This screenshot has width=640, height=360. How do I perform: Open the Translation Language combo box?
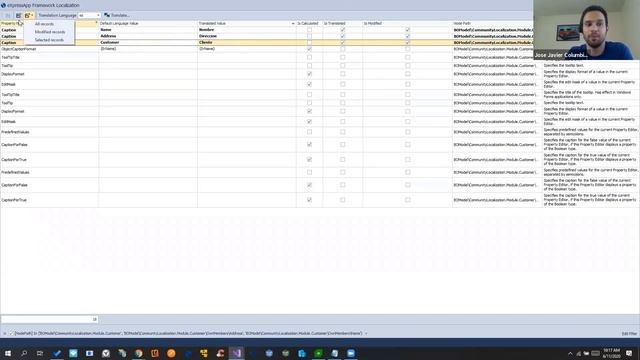click(89, 15)
